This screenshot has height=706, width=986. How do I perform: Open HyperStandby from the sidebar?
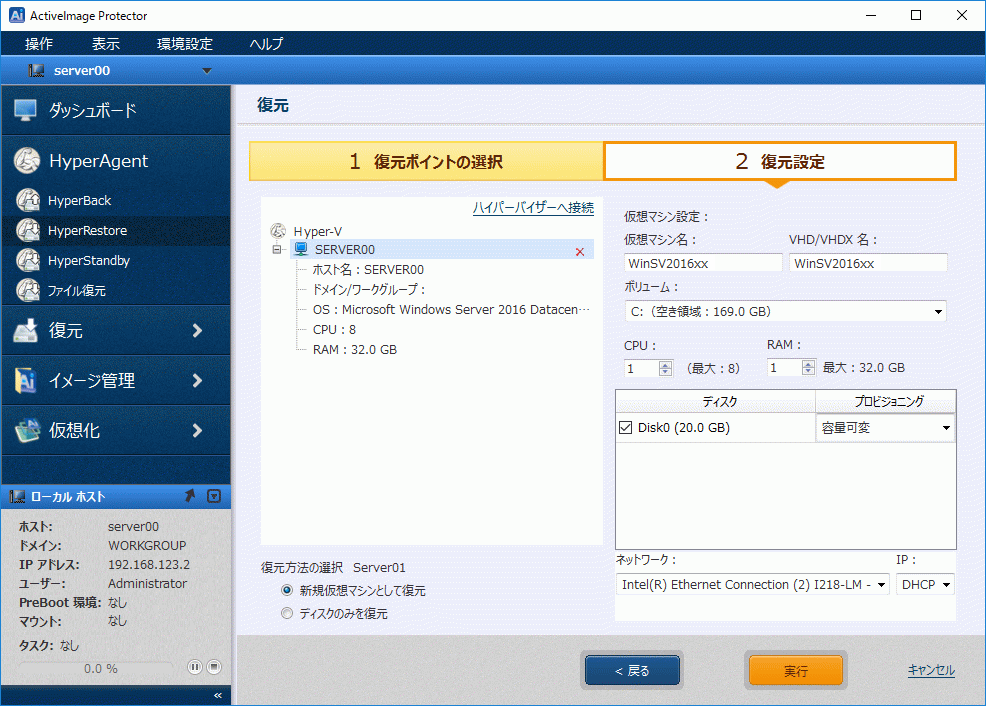pyautogui.click(x=89, y=260)
